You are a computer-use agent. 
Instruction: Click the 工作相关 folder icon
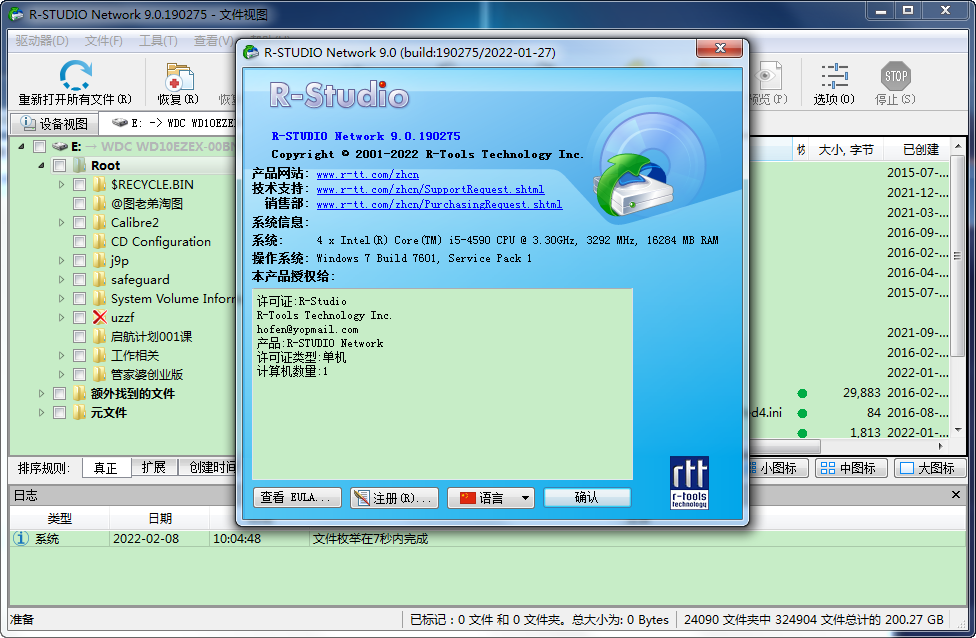click(99, 355)
